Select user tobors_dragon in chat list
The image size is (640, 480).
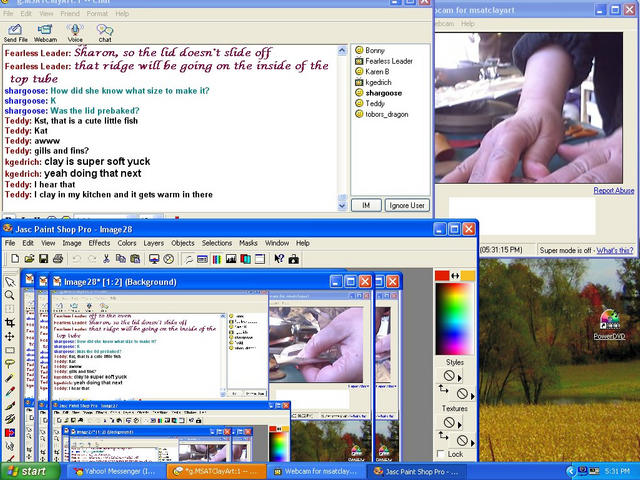click(x=386, y=114)
